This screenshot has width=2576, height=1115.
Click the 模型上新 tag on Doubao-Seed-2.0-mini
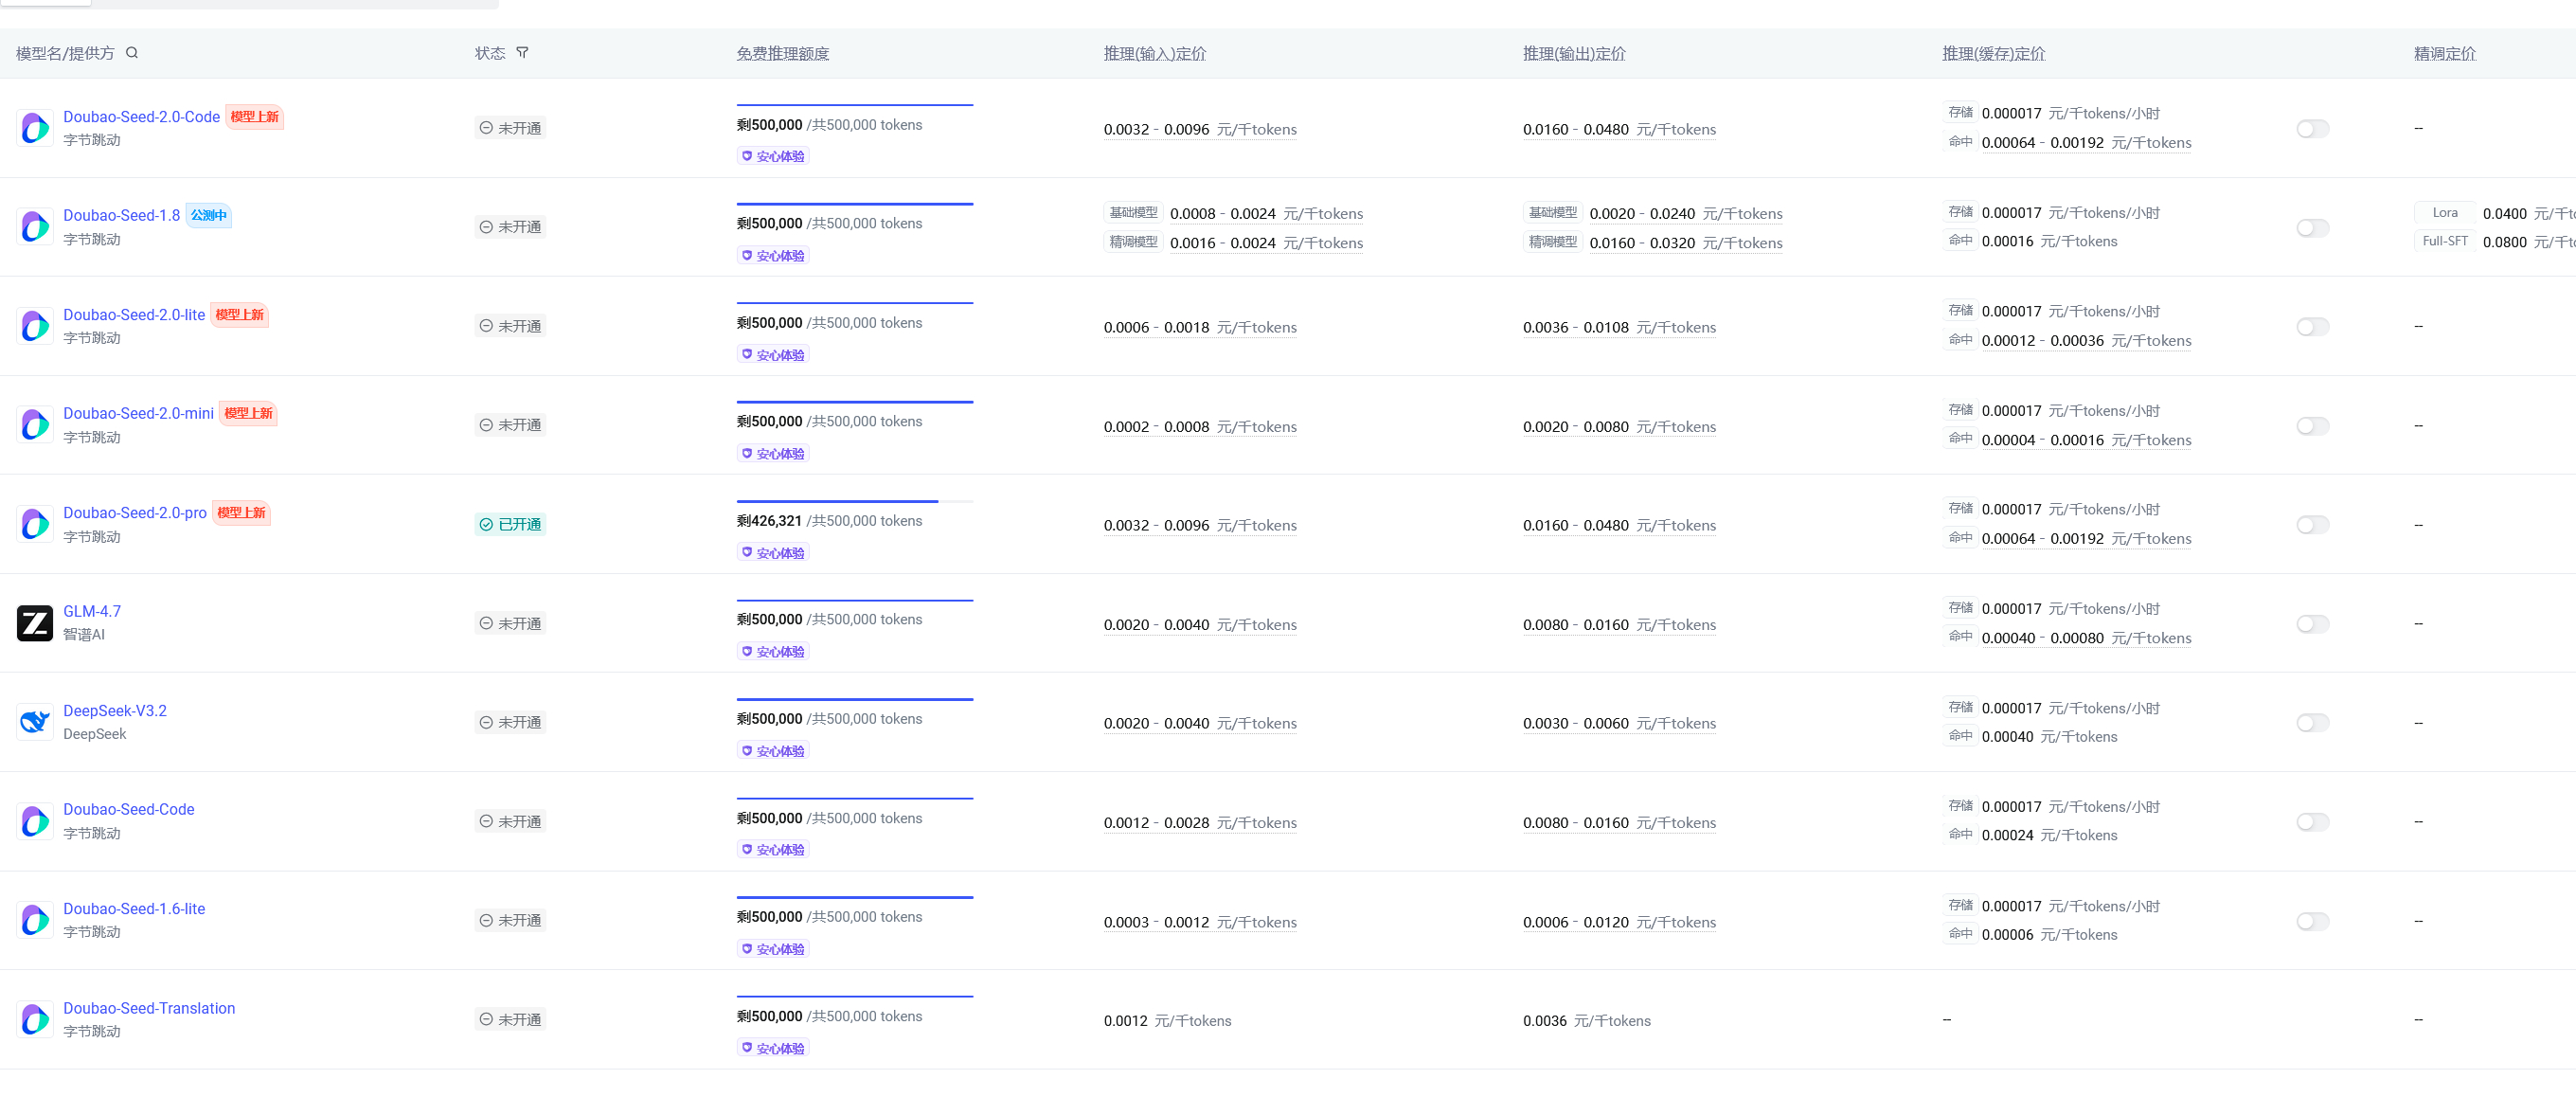[x=248, y=414]
